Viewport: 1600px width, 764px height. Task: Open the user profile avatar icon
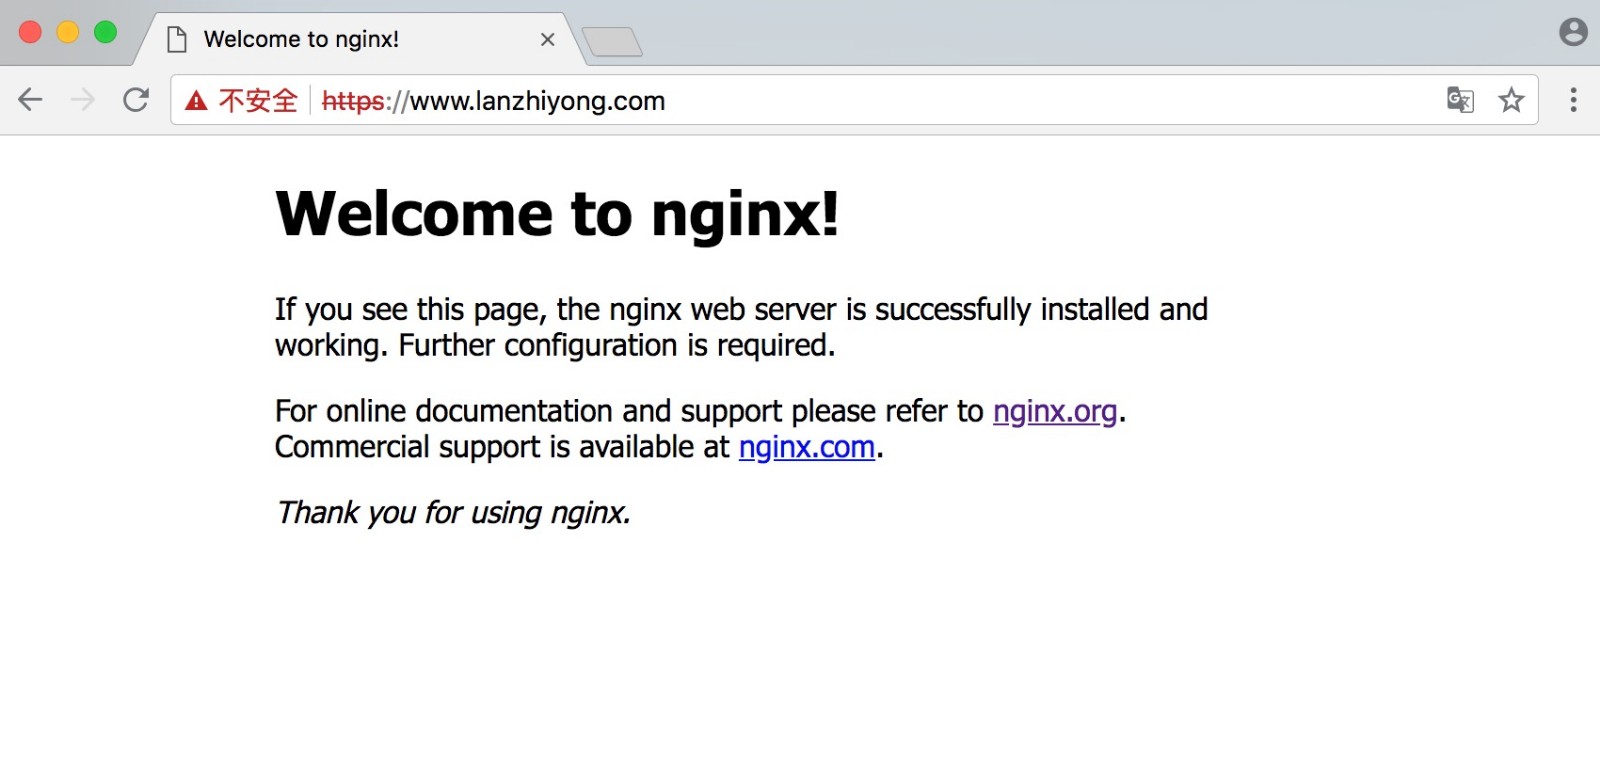pyautogui.click(x=1573, y=32)
